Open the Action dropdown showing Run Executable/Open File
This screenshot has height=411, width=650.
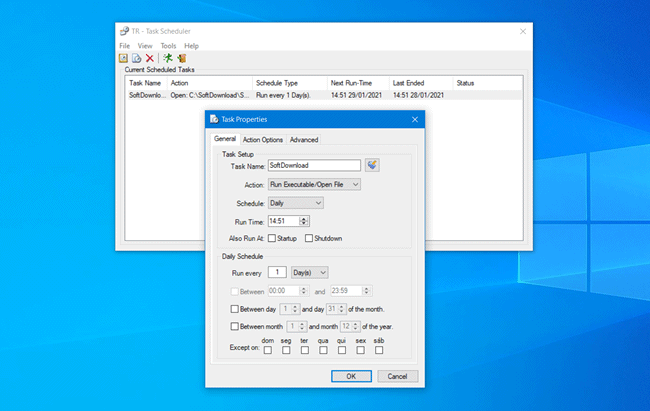[314, 184]
